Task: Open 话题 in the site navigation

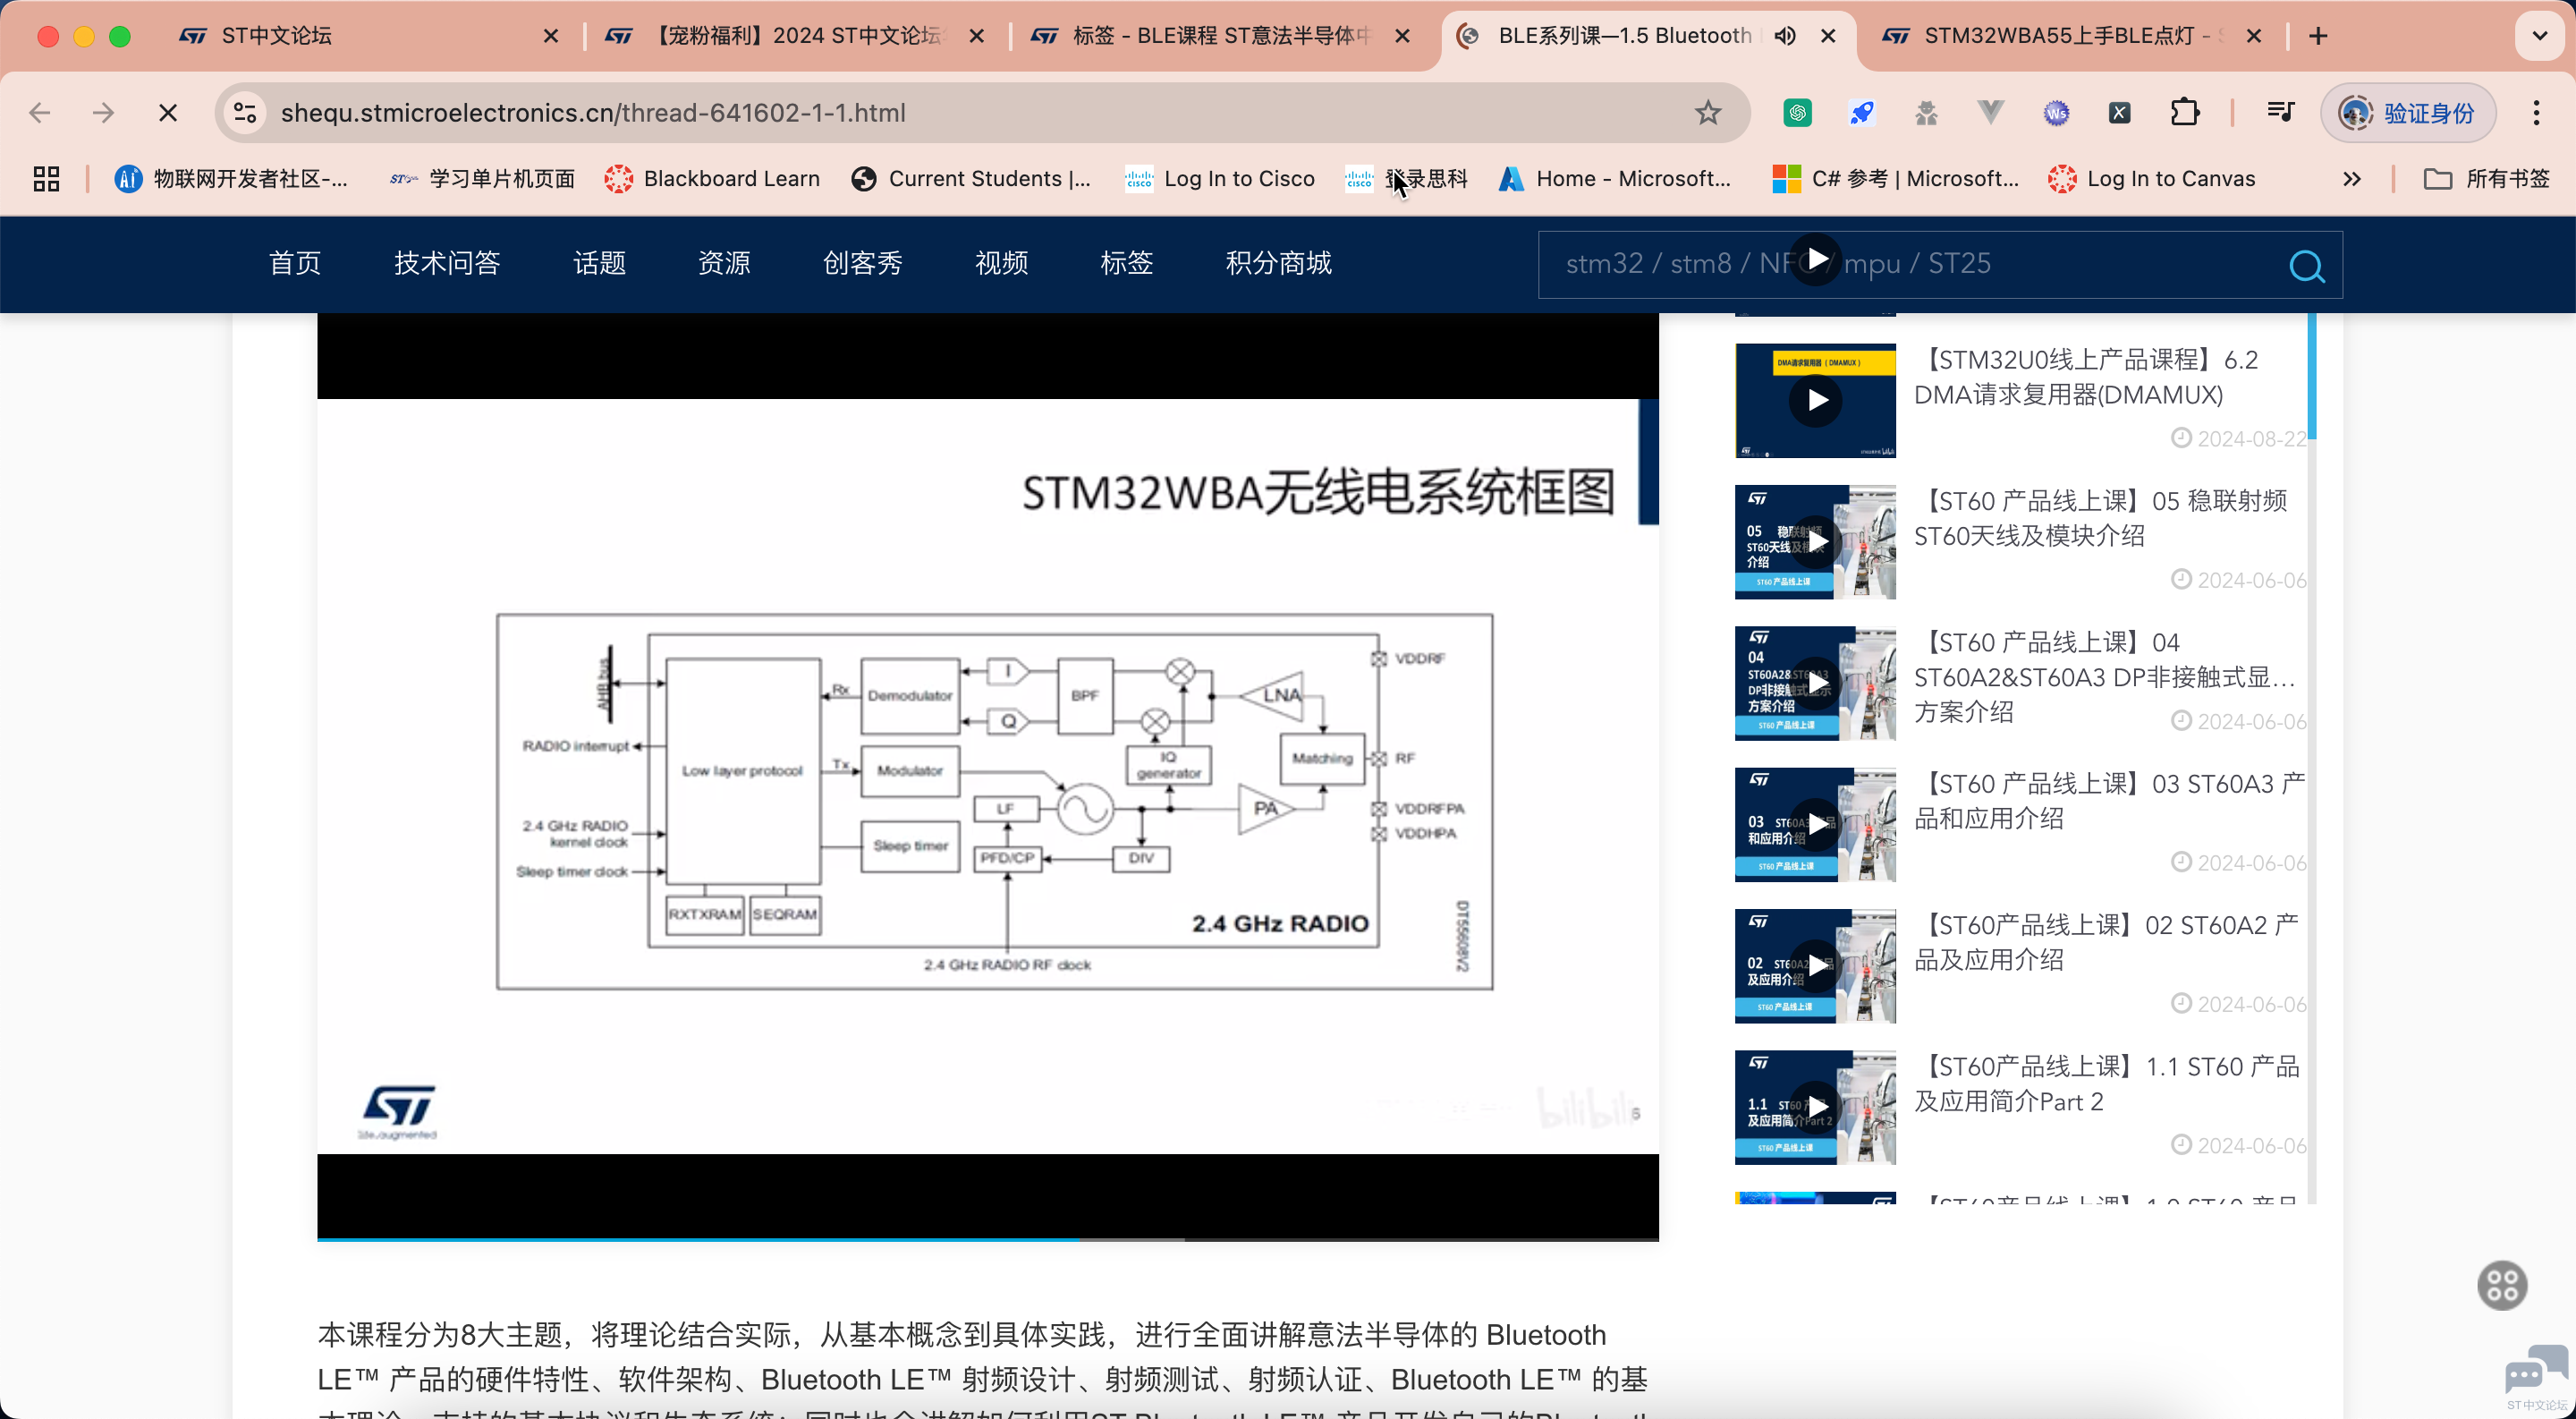Action: click(x=599, y=263)
